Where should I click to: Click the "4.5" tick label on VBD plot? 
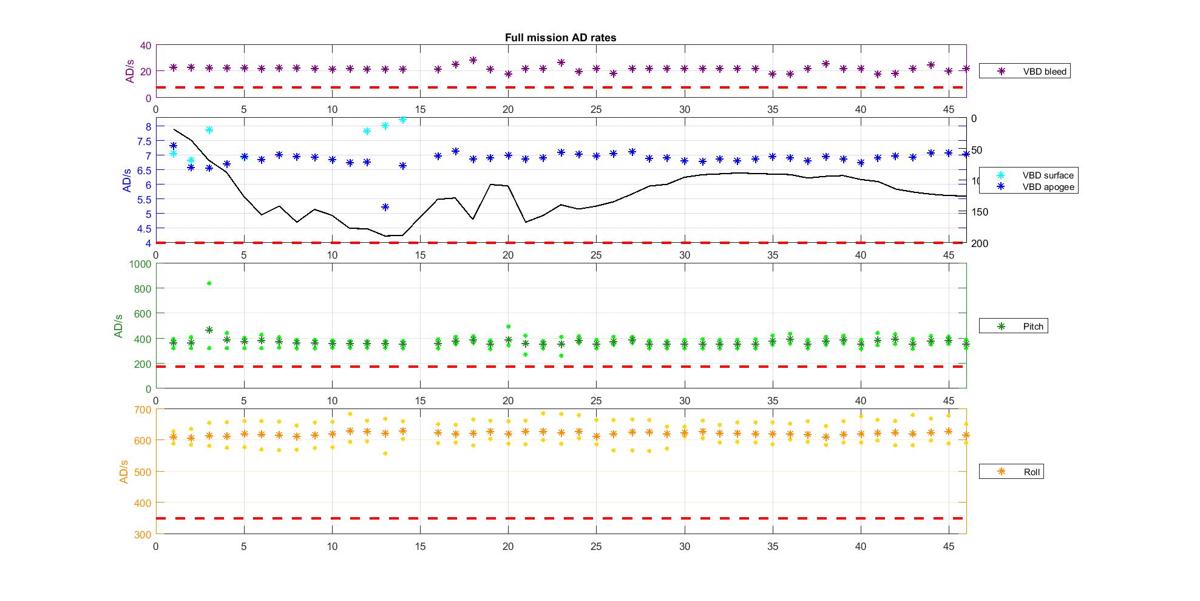[x=144, y=228]
